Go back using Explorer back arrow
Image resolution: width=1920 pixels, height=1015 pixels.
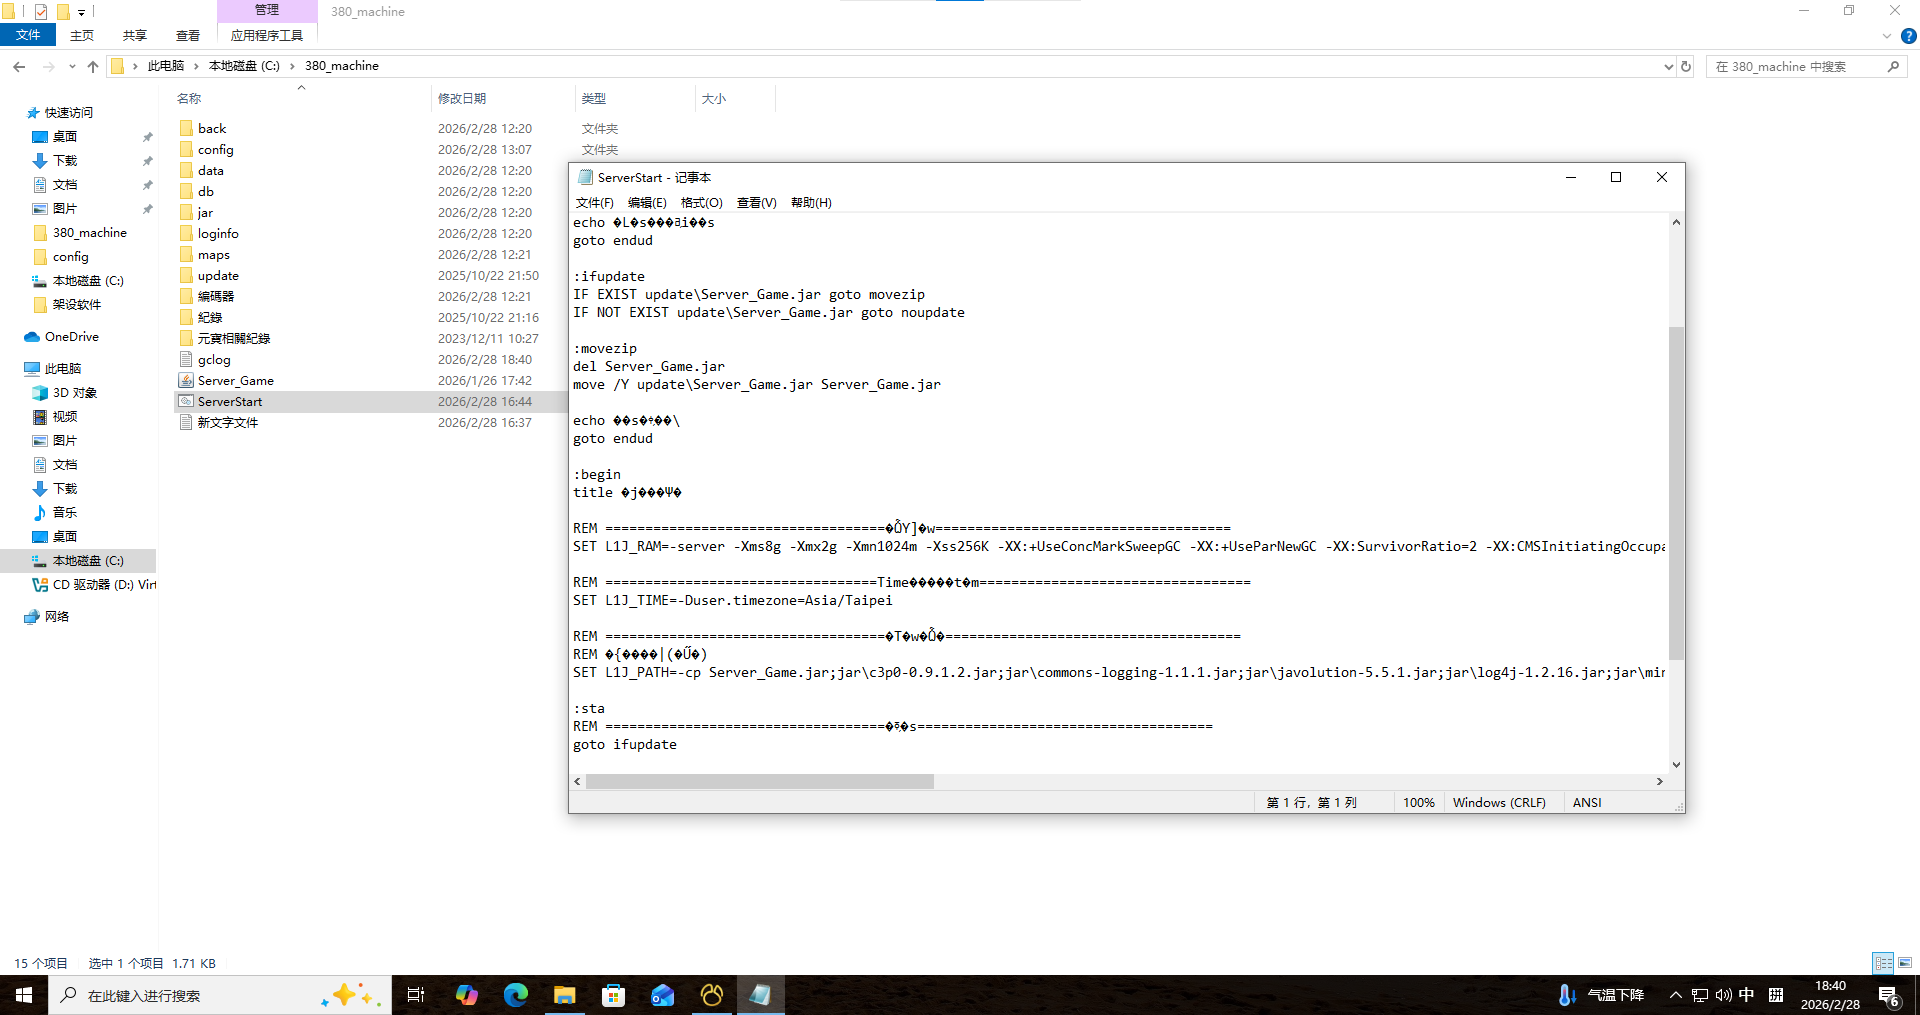click(19, 66)
